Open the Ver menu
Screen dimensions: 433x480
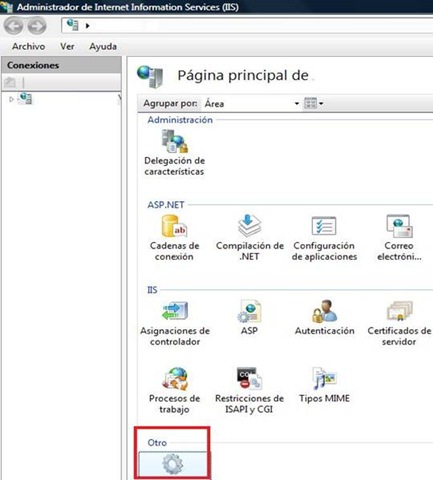67,46
